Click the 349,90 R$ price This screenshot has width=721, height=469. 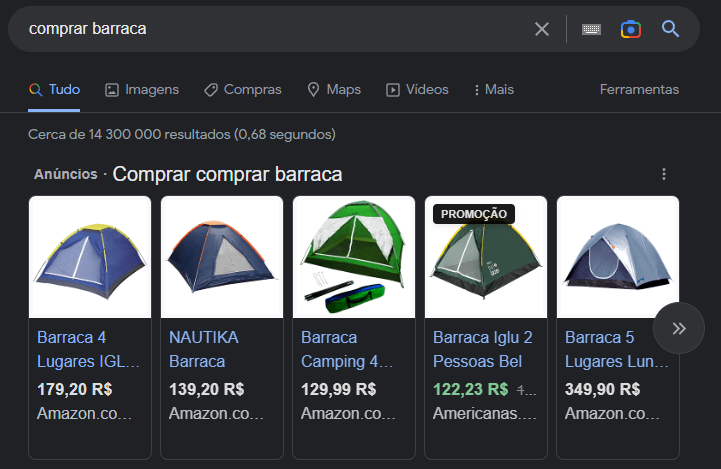click(x=602, y=389)
